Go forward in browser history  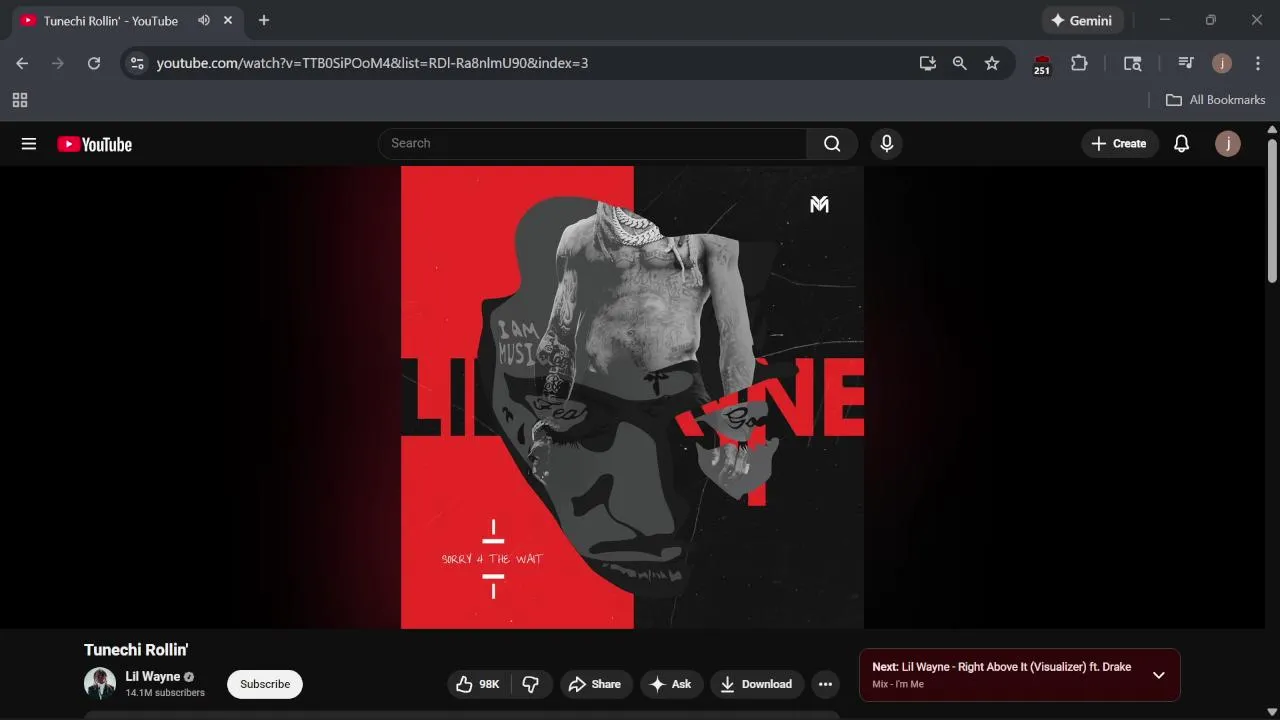58,63
